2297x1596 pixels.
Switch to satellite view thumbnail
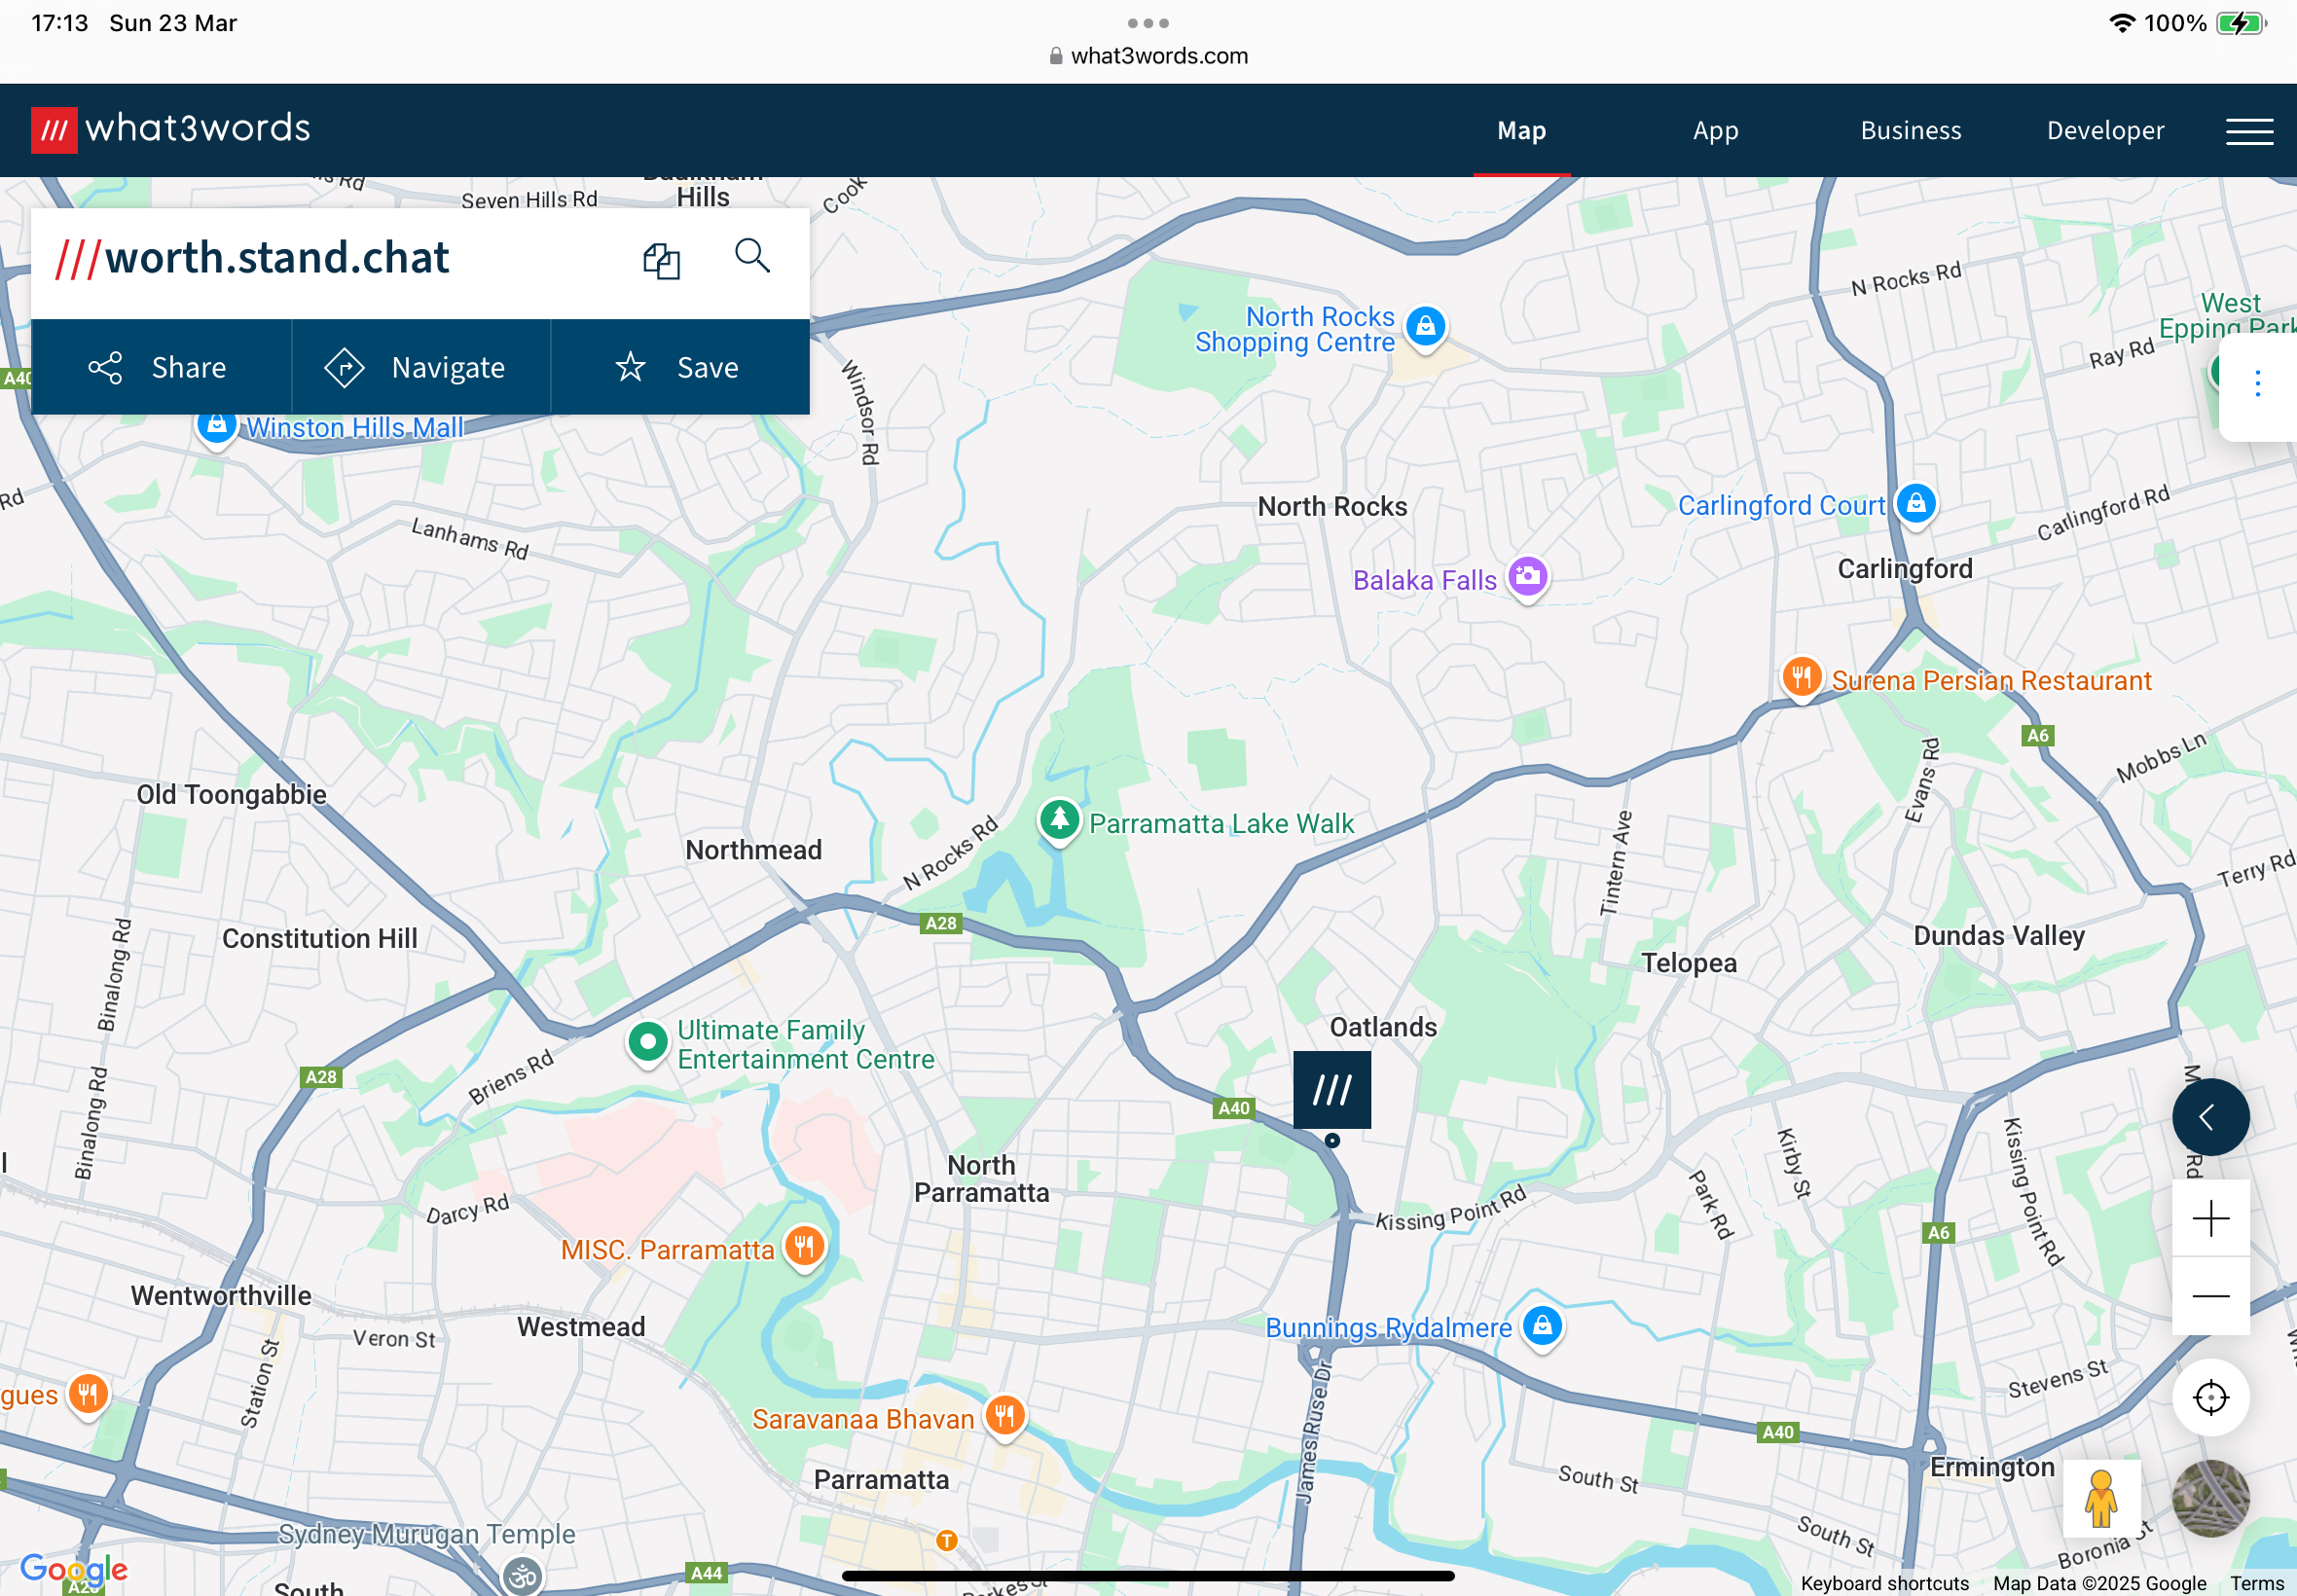pyautogui.click(x=2210, y=1498)
